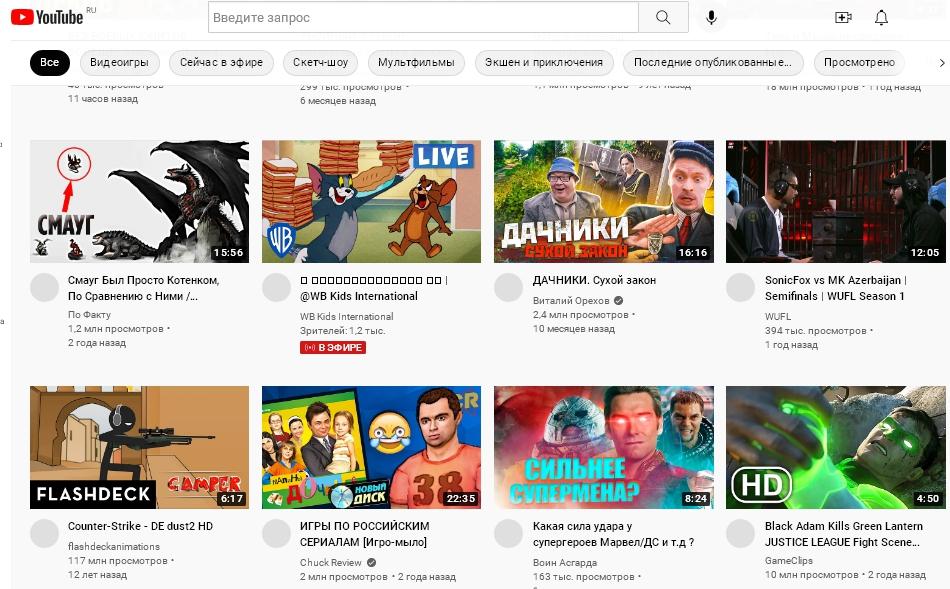
Task: Open the Tom and Jerry LIVE thumbnail
Action: (x=371, y=201)
